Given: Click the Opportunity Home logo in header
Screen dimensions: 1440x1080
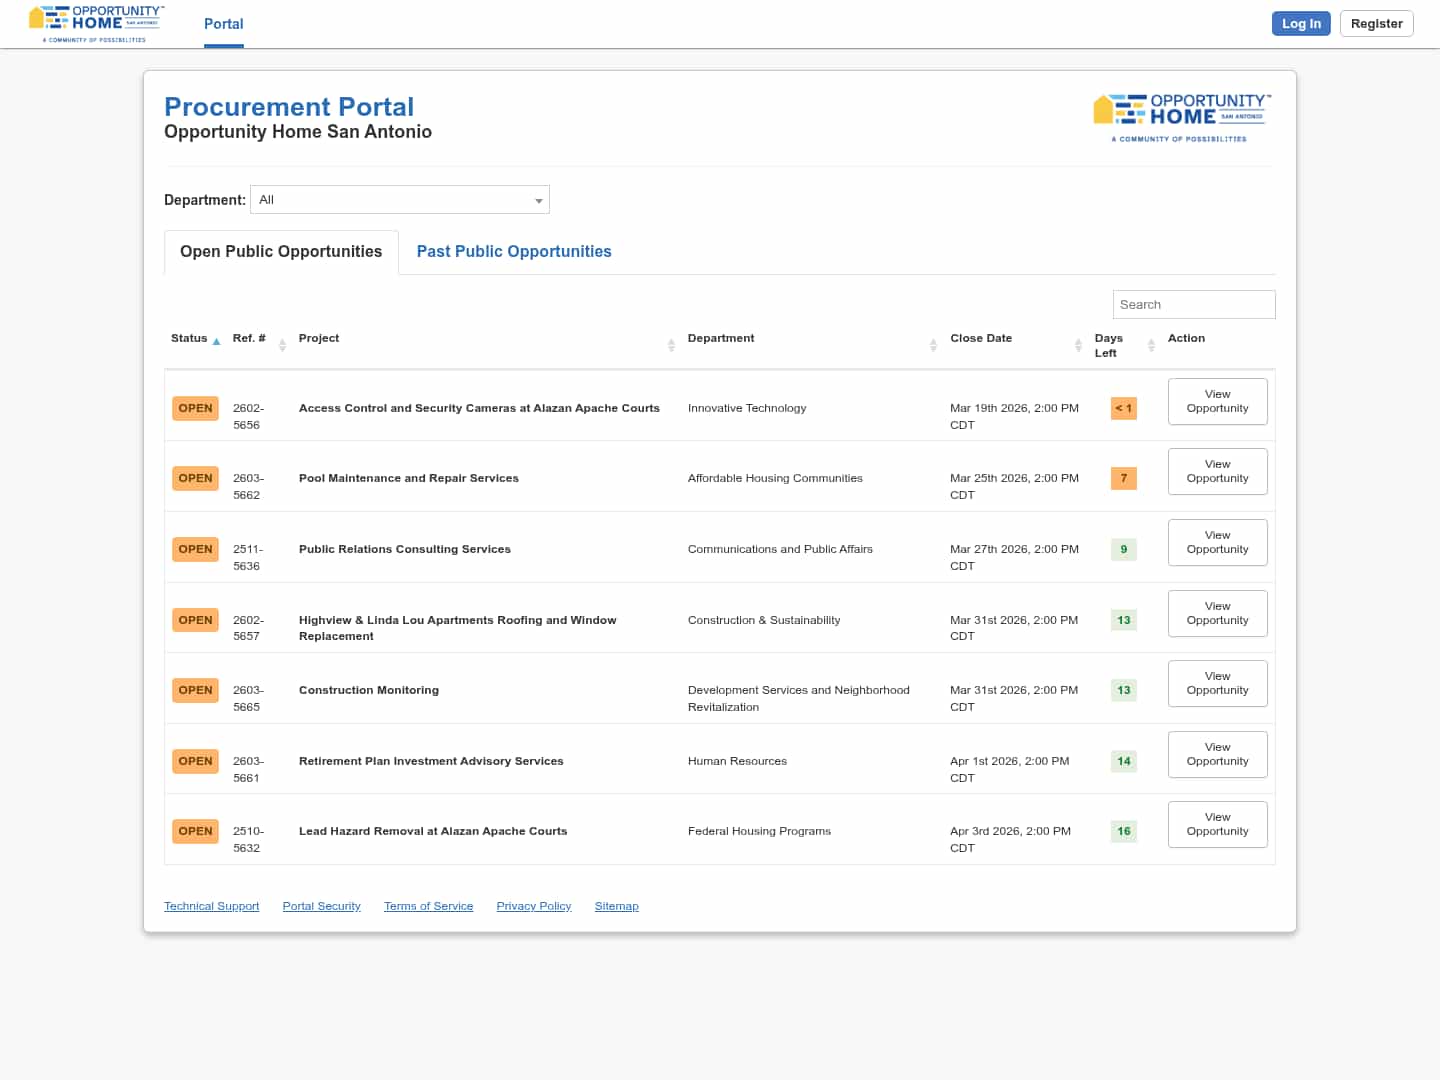Looking at the screenshot, I should [96, 23].
